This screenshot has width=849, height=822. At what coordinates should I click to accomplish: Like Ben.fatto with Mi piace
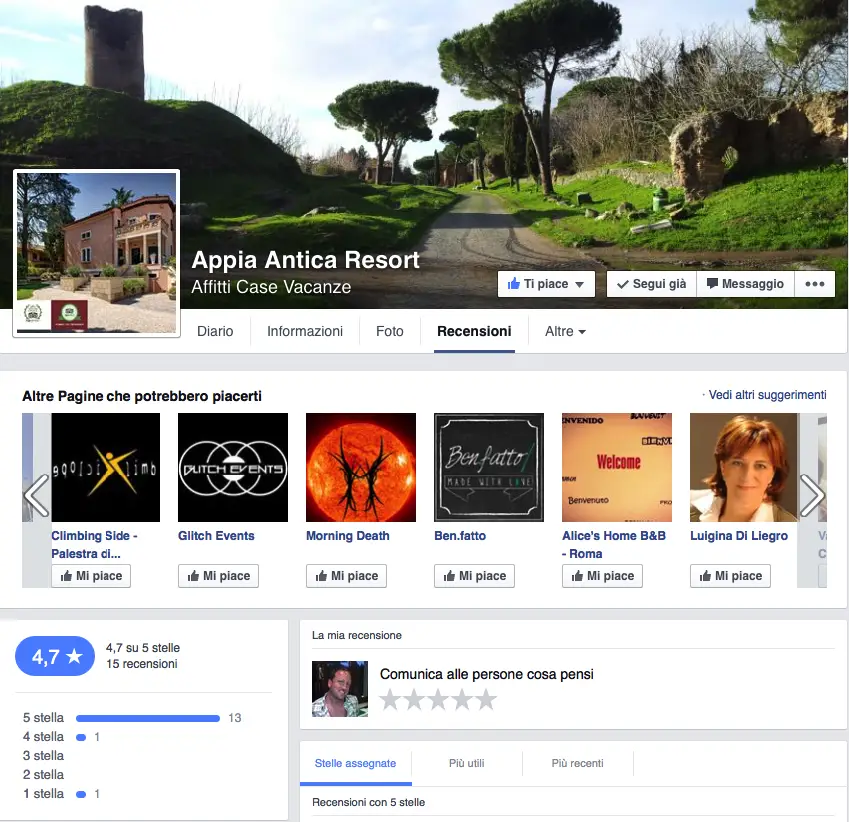474,576
